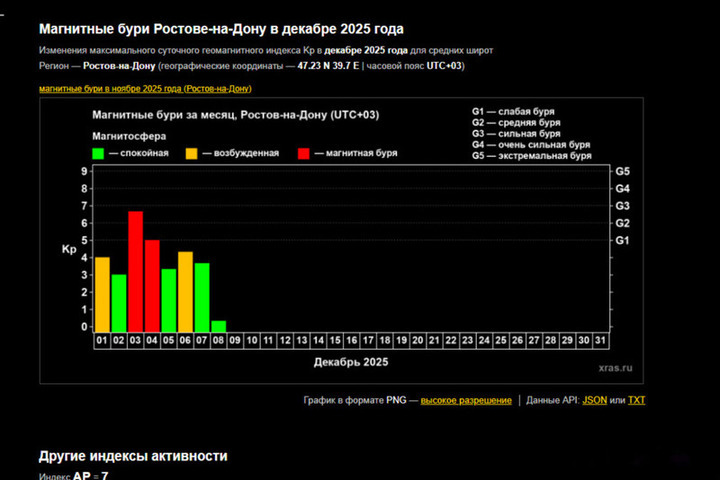Select the green bar for December 02
This screenshot has width=720, height=480.
(119, 301)
